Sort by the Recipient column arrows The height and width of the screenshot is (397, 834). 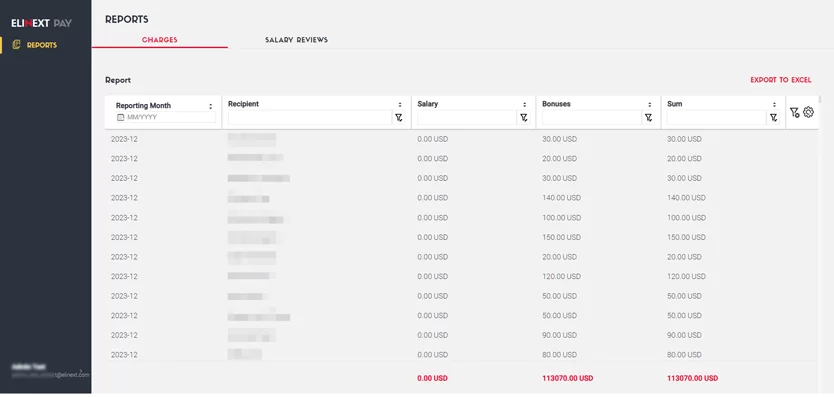pyautogui.click(x=400, y=105)
